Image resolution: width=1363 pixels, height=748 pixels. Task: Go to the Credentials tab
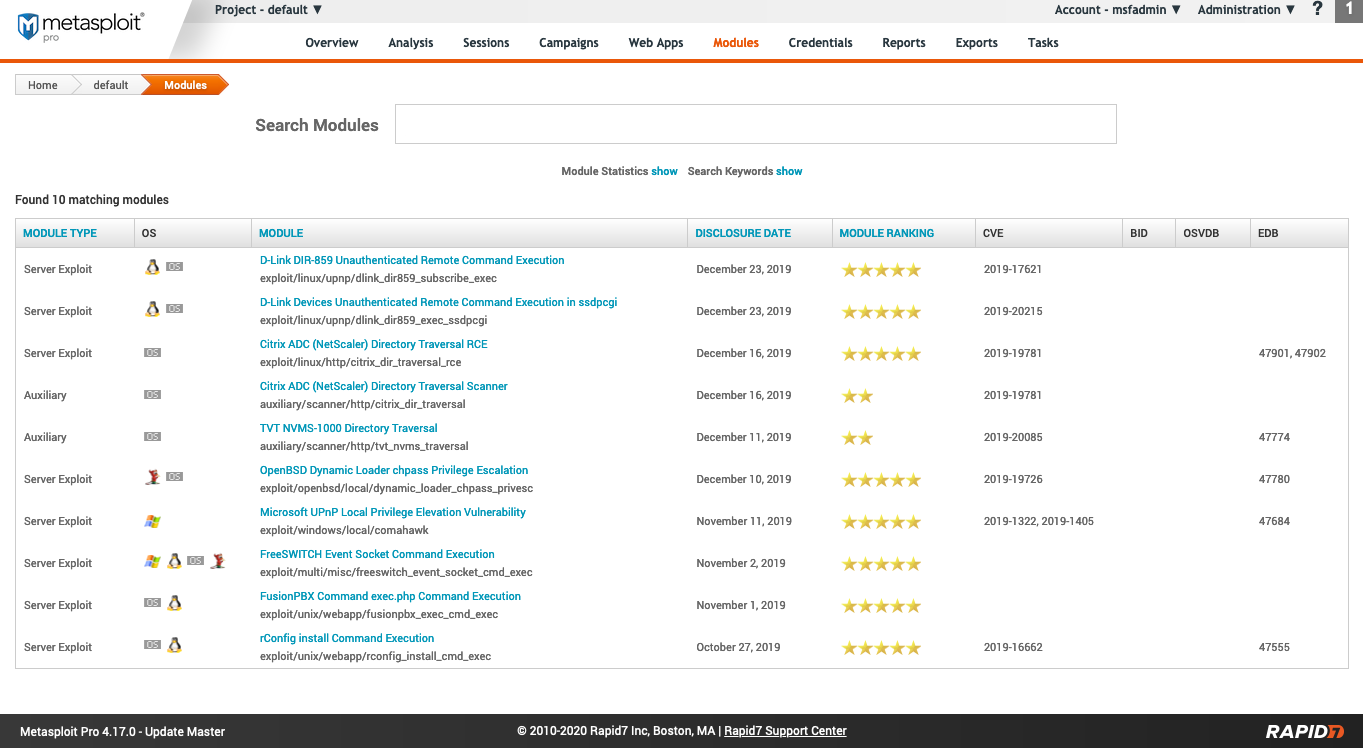pyautogui.click(x=820, y=43)
